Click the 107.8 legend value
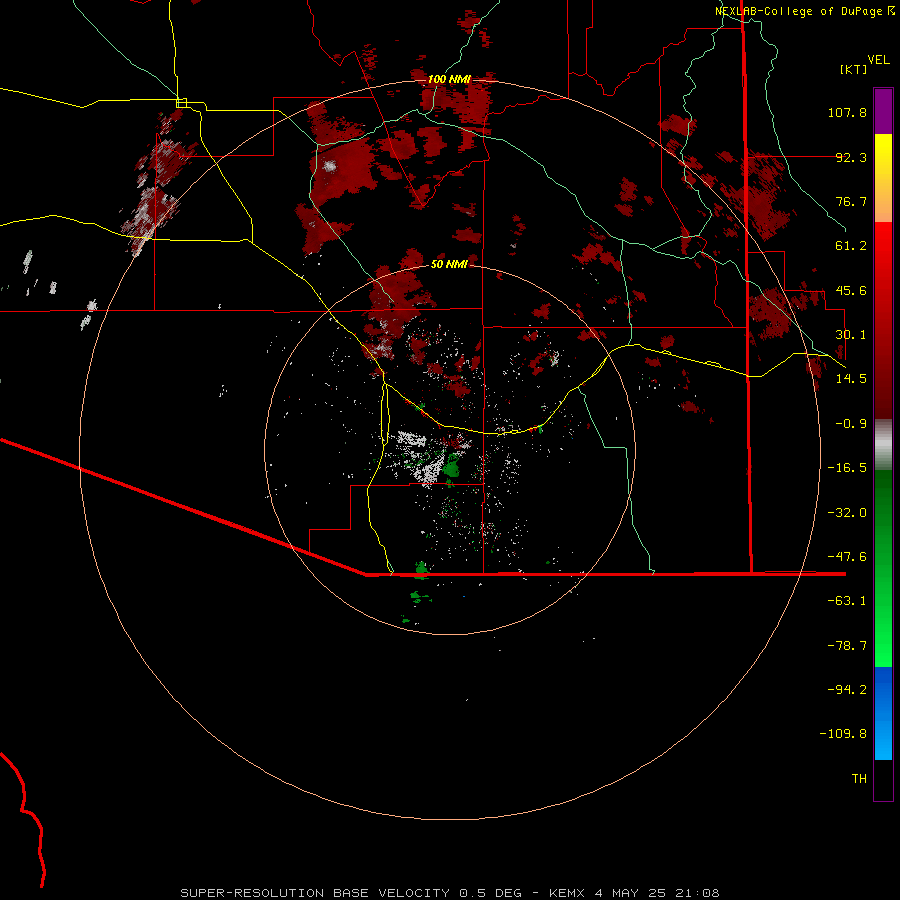The height and width of the screenshot is (900, 900). (x=847, y=112)
